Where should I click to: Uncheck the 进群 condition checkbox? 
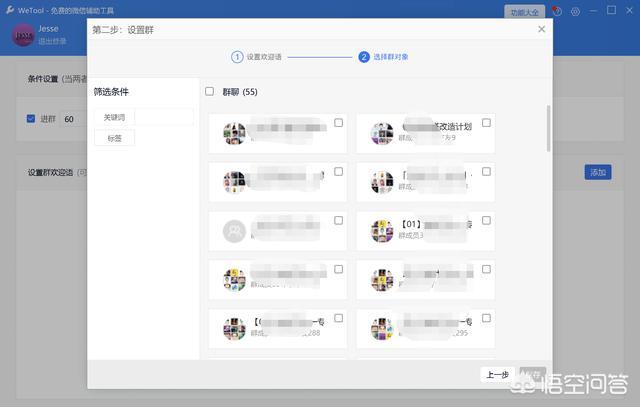[31, 119]
